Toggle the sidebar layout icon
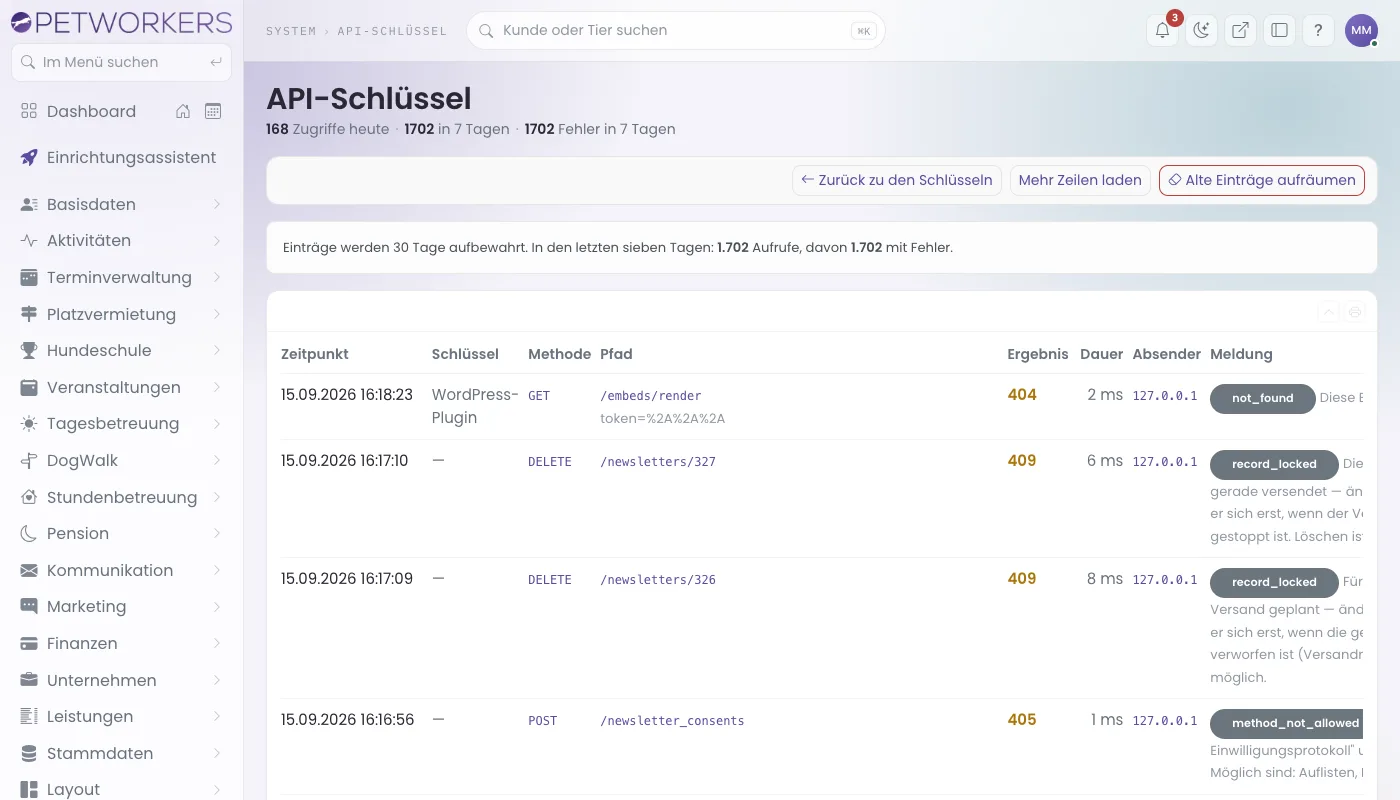The image size is (1400, 800). click(1279, 30)
